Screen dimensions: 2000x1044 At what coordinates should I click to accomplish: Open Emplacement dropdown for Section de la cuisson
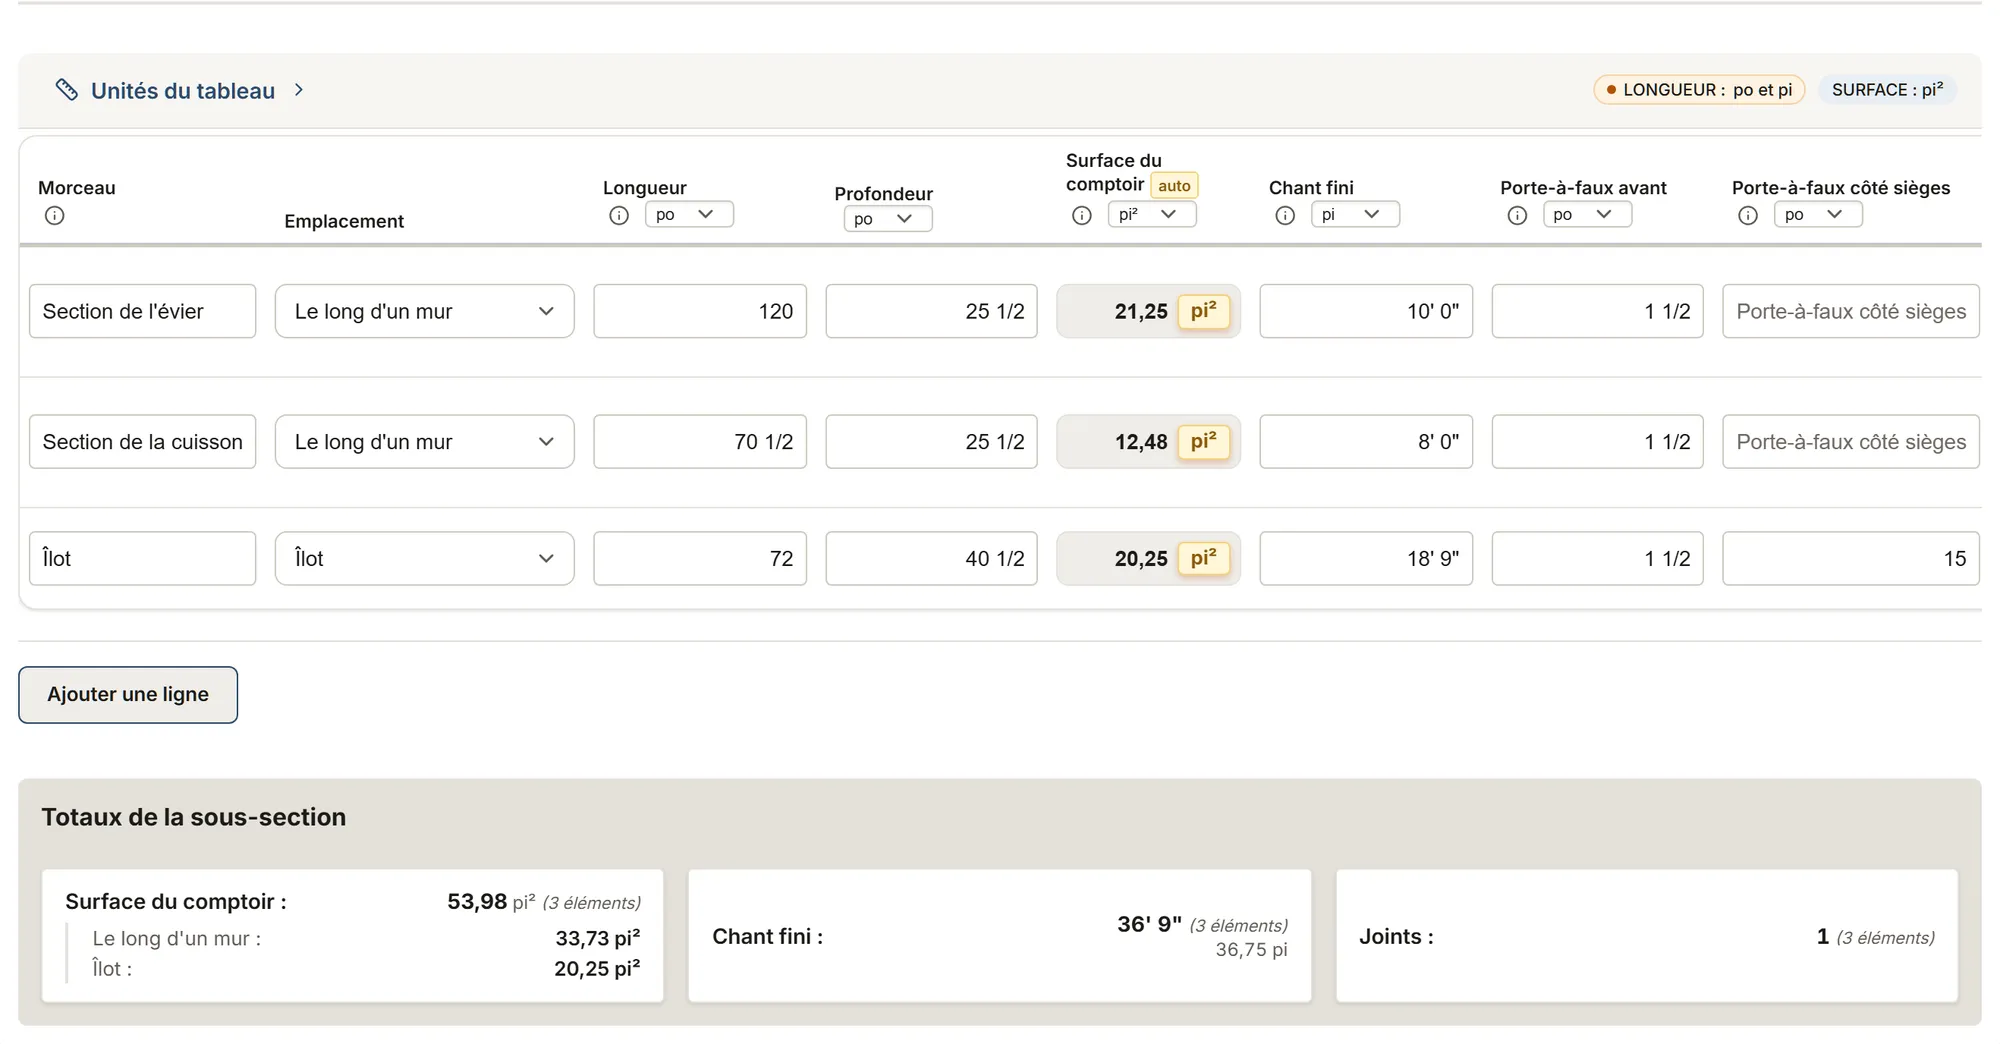point(425,441)
